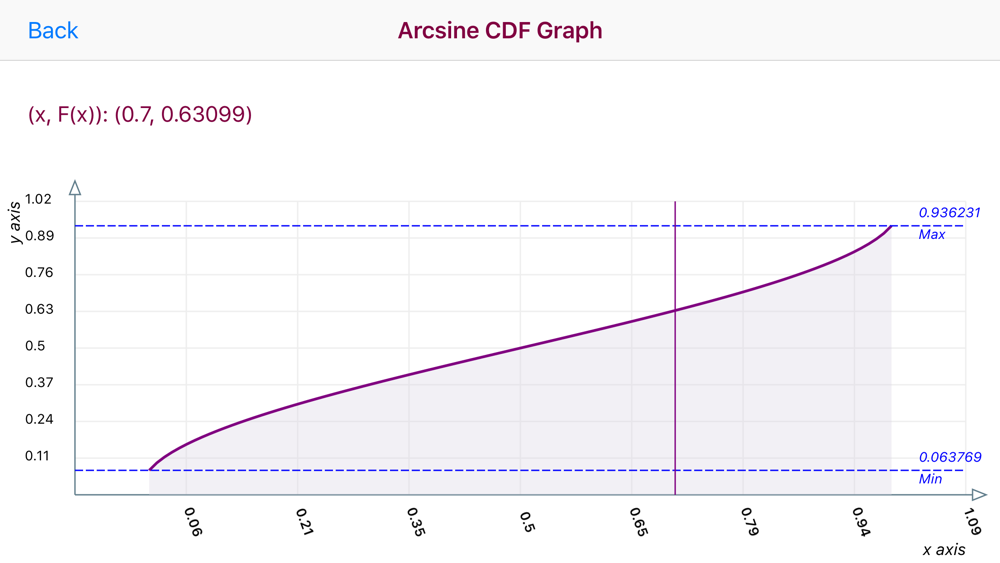
Task: Click the 0.06 x-axis tick label
Action: [x=193, y=522]
